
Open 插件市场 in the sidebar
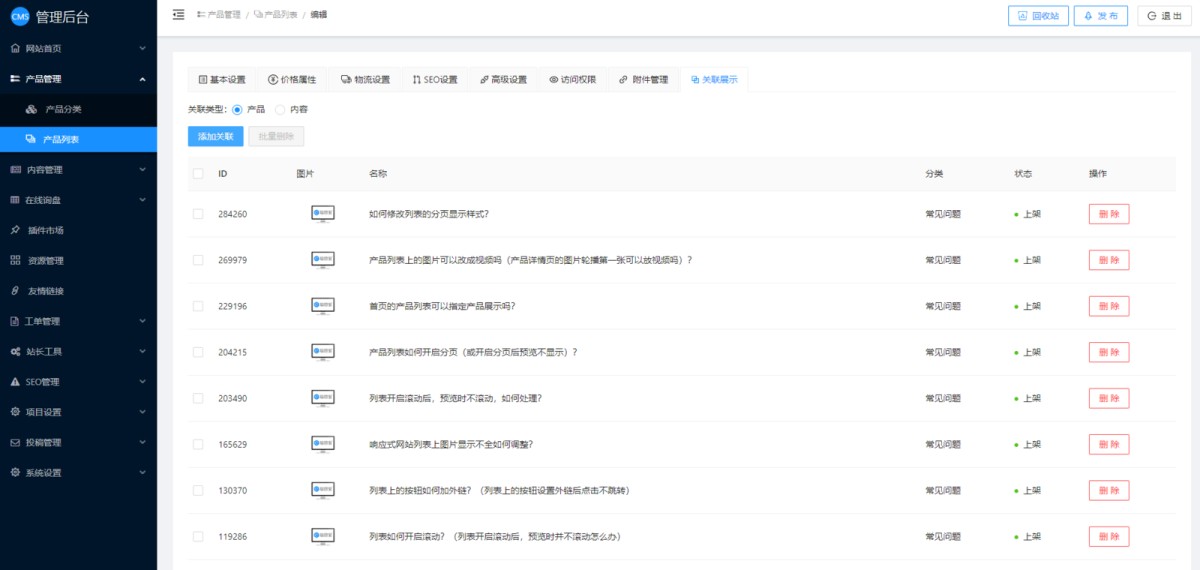(x=45, y=230)
